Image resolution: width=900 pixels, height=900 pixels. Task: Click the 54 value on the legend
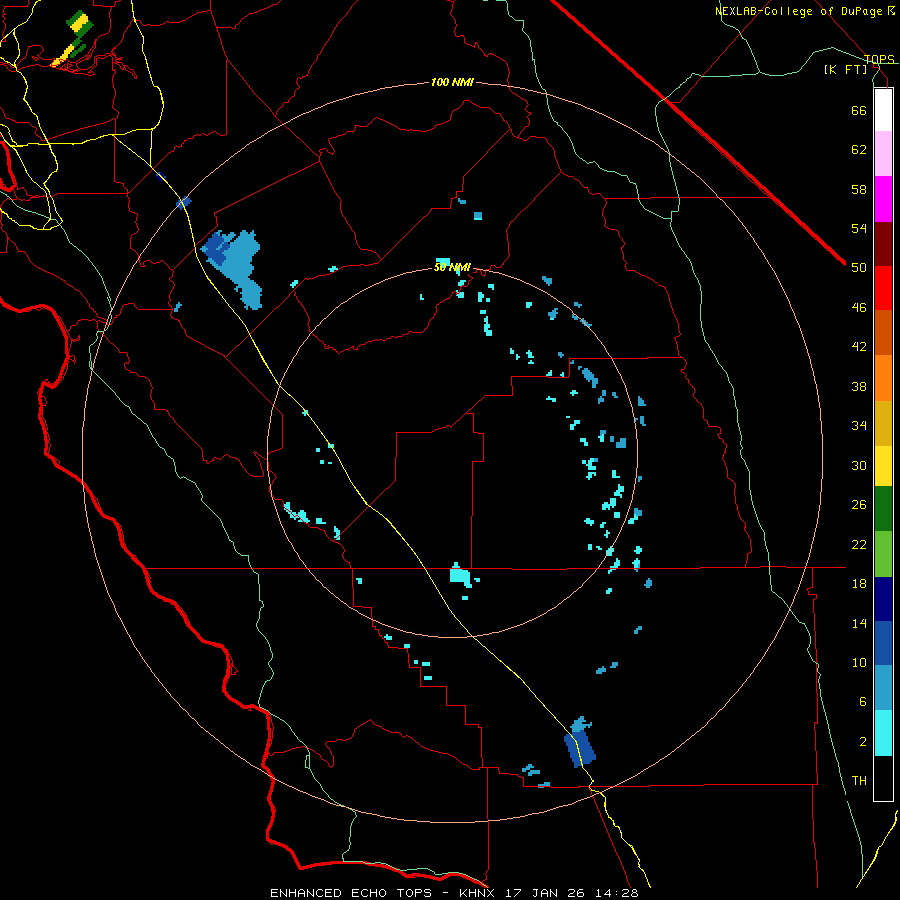point(859,228)
